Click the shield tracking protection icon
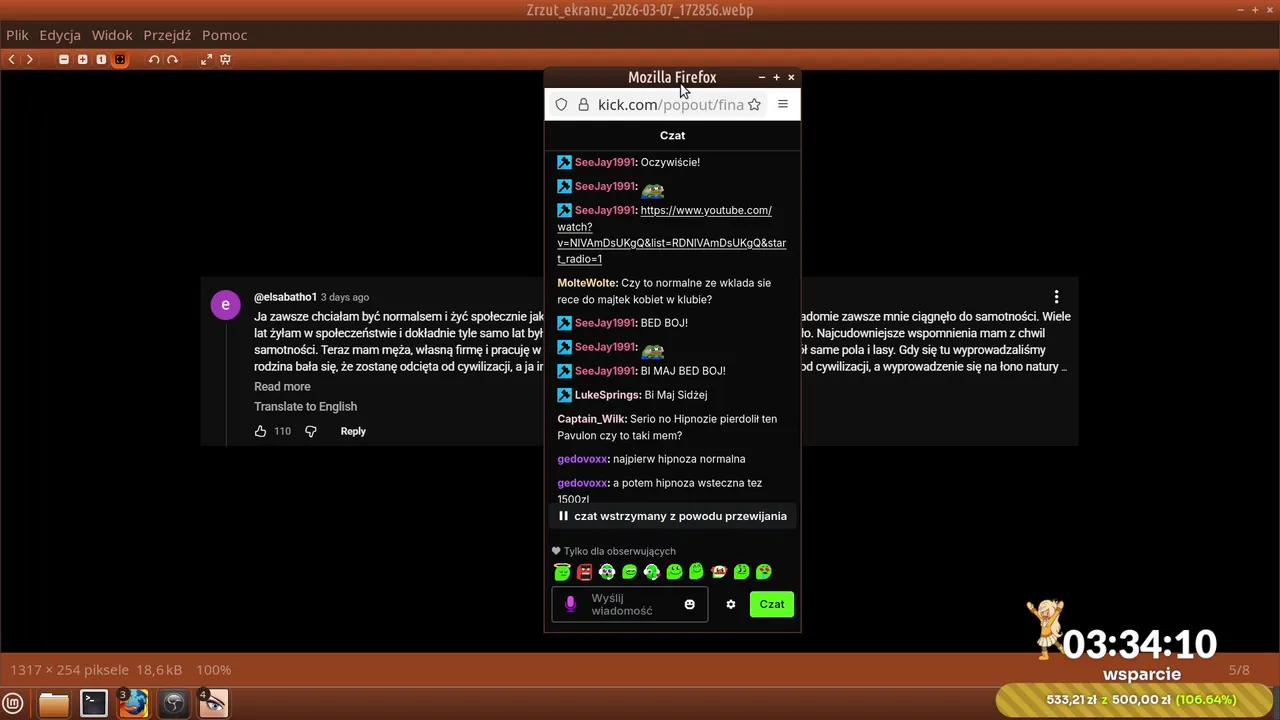Viewport: 1280px width, 720px height. (561, 105)
